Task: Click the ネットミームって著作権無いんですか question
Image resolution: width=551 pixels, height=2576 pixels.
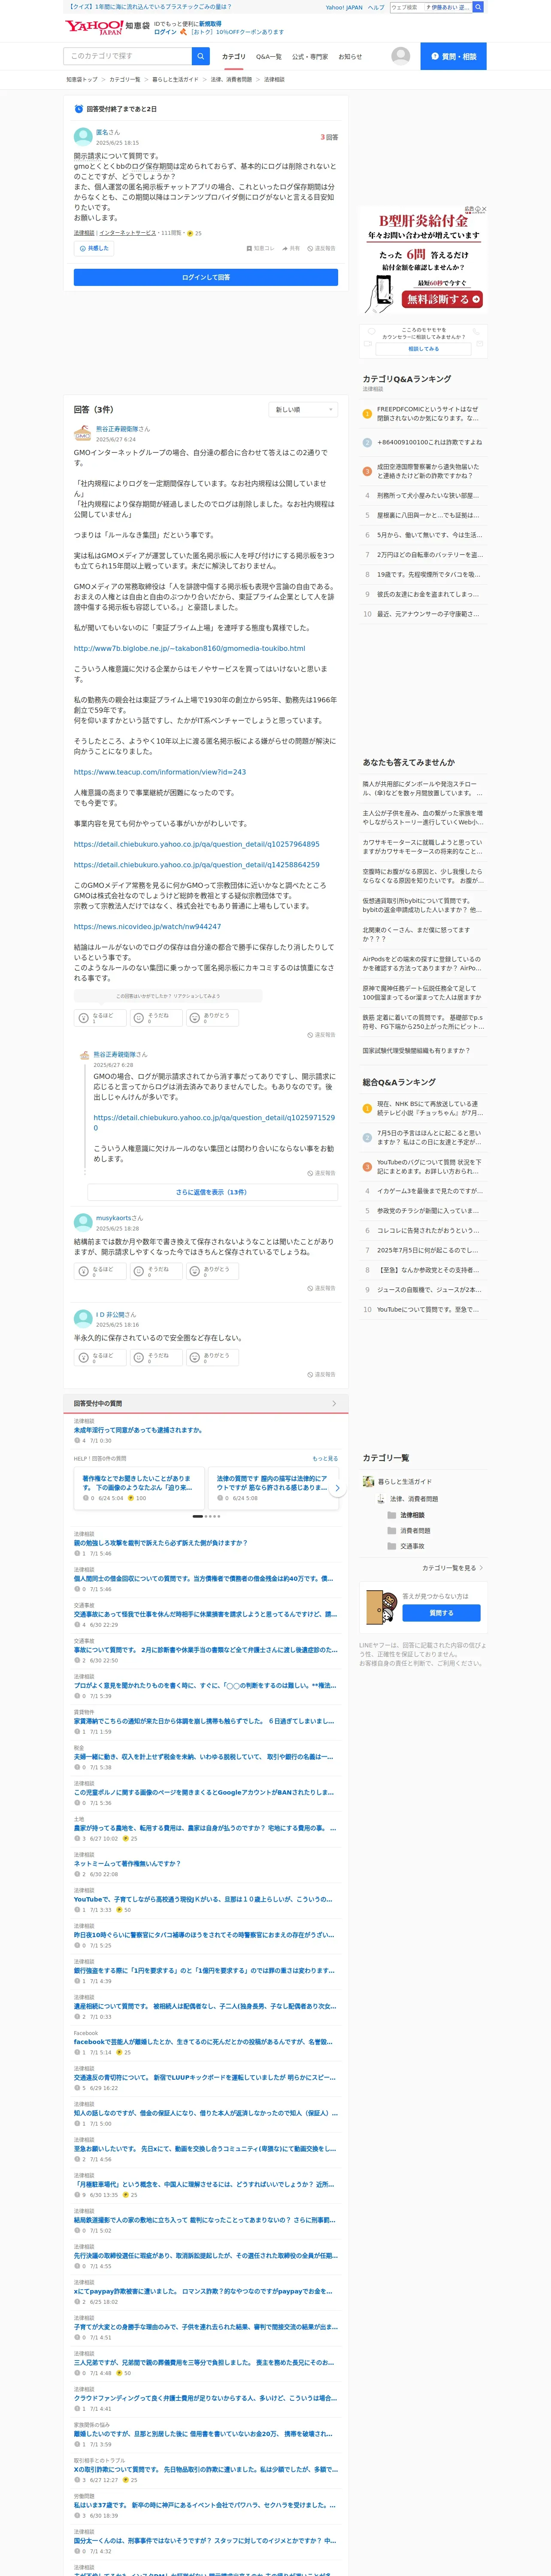Action: coord(127,1864)
